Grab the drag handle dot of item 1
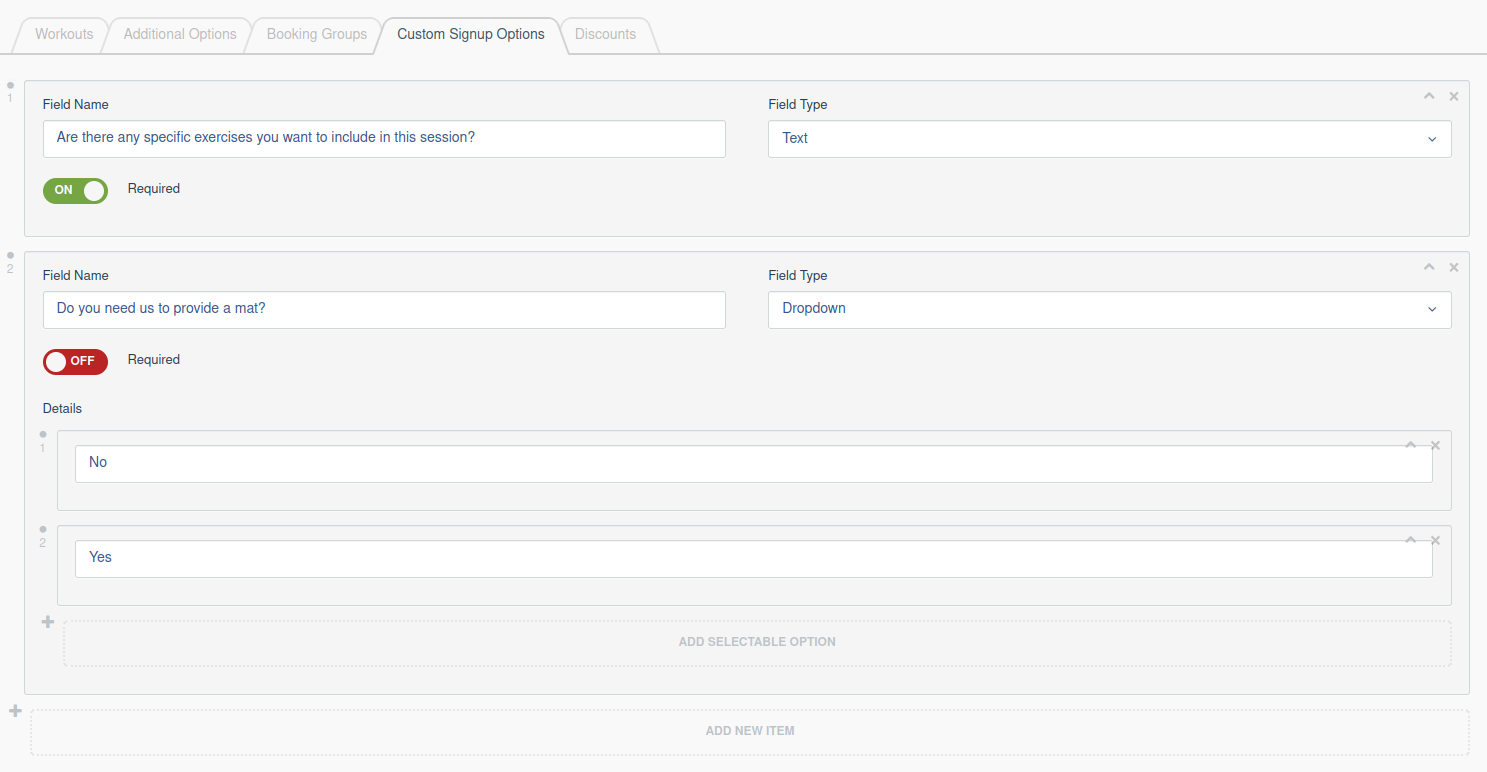 pyautogui.click(x=11, y=85)
